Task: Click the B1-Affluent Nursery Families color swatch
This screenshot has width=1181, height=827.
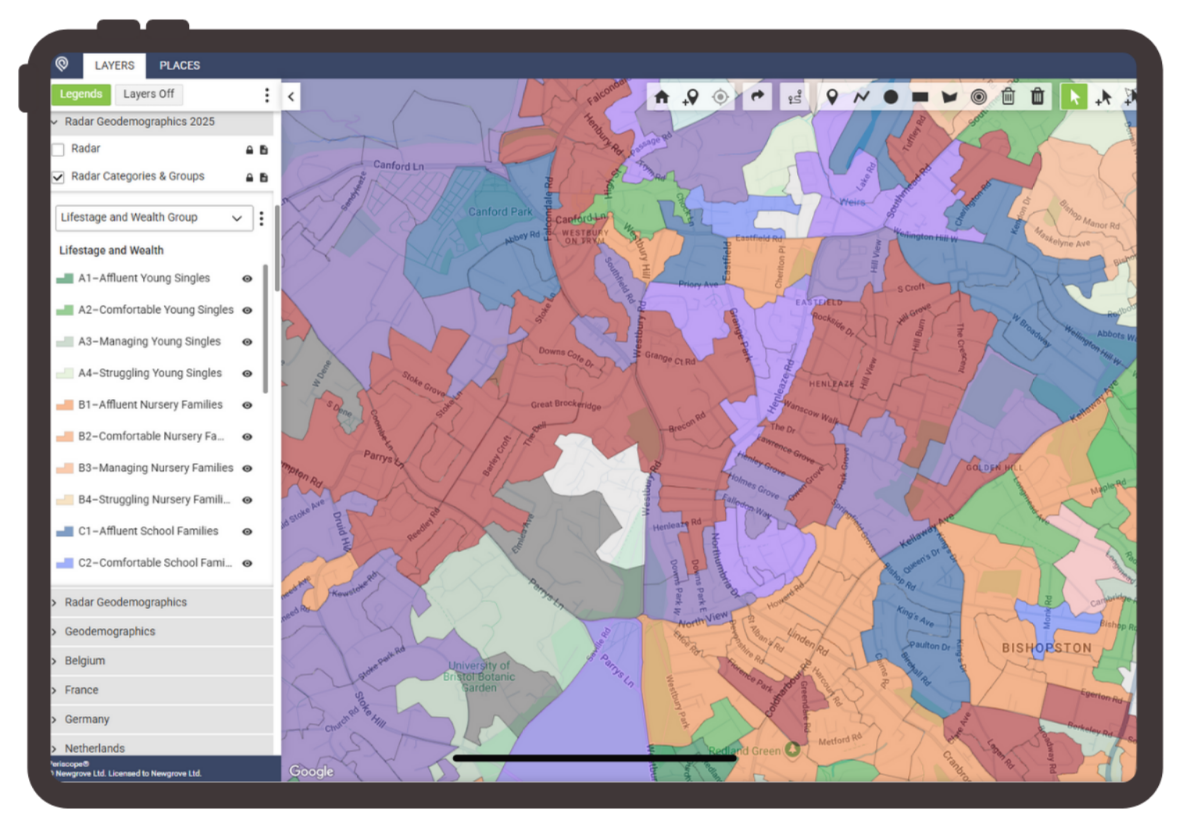Action: point(64,404)
